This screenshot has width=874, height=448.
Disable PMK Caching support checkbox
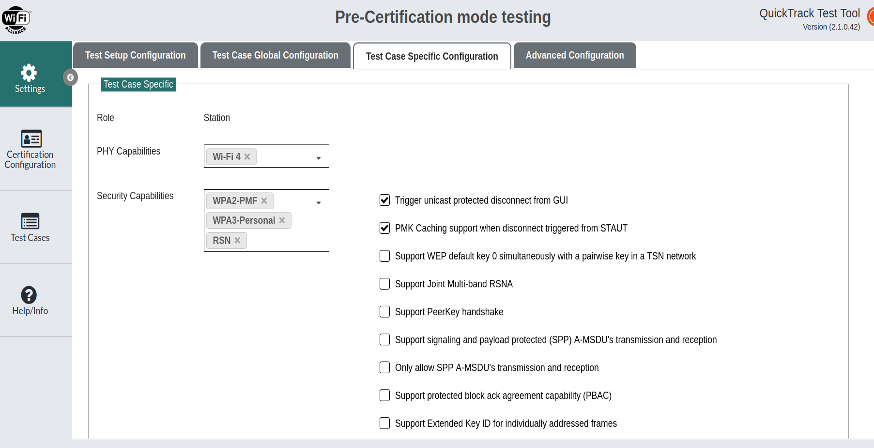click(x=385, y=228)
